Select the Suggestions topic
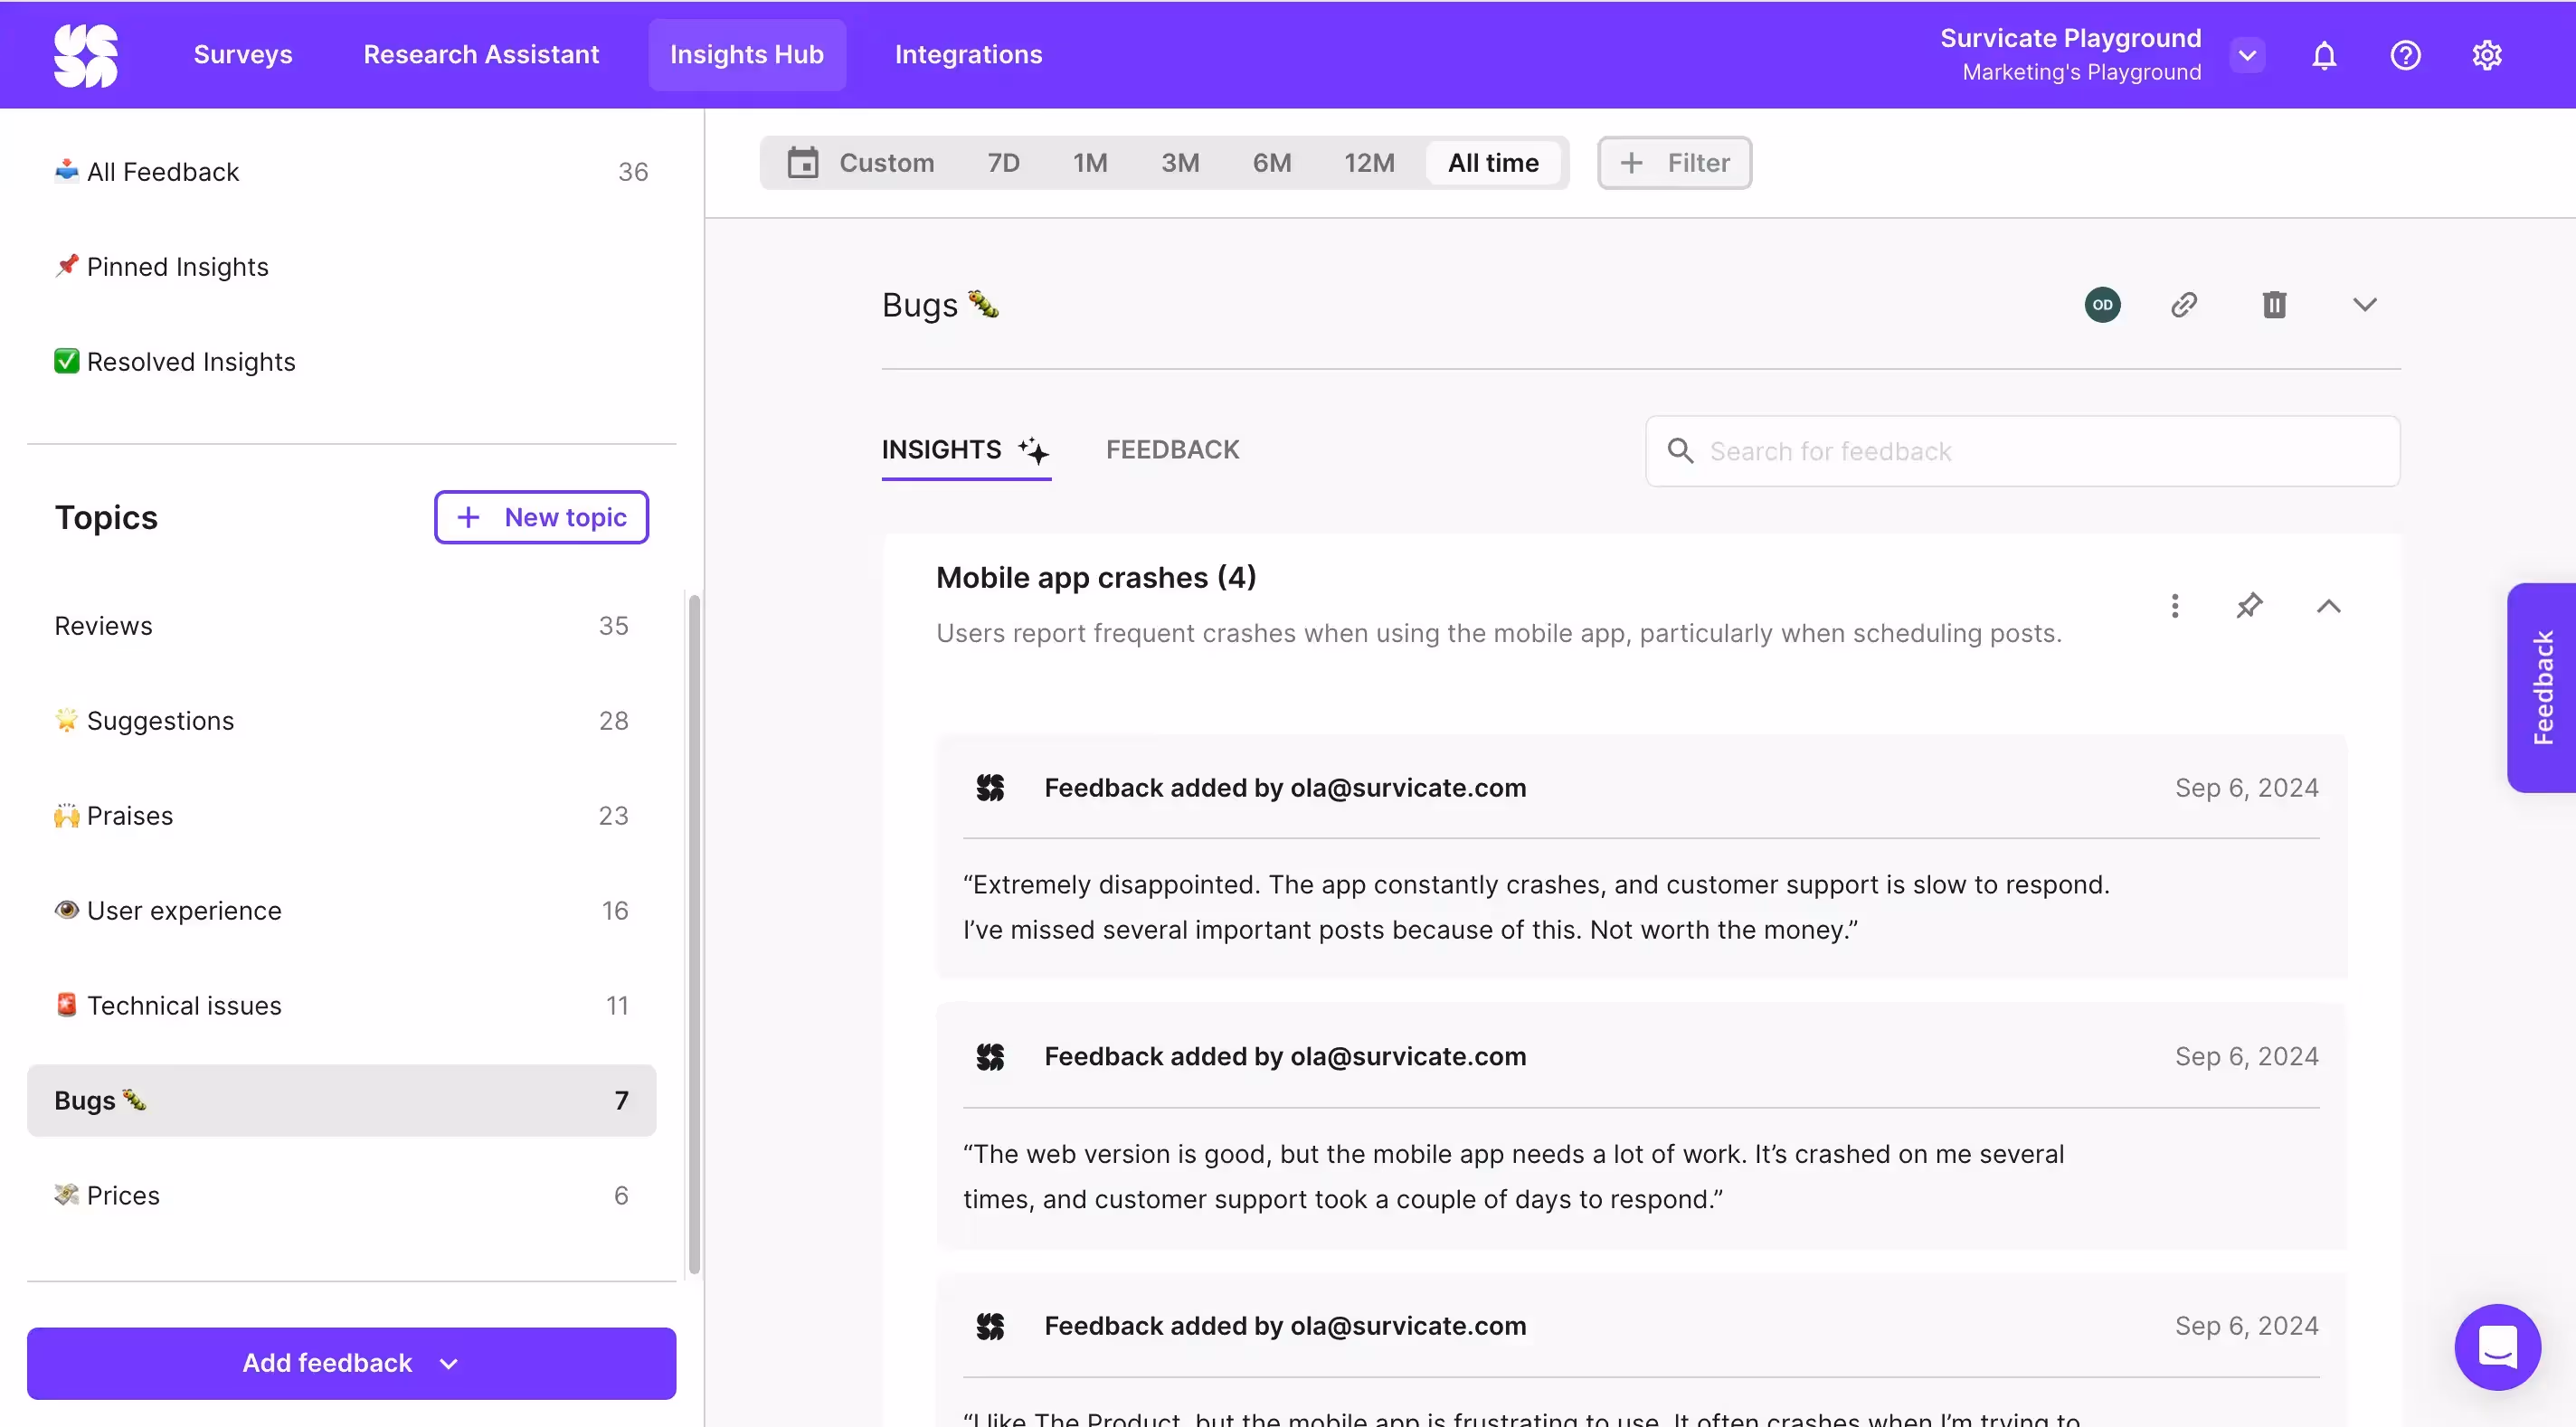 [342, 721]
